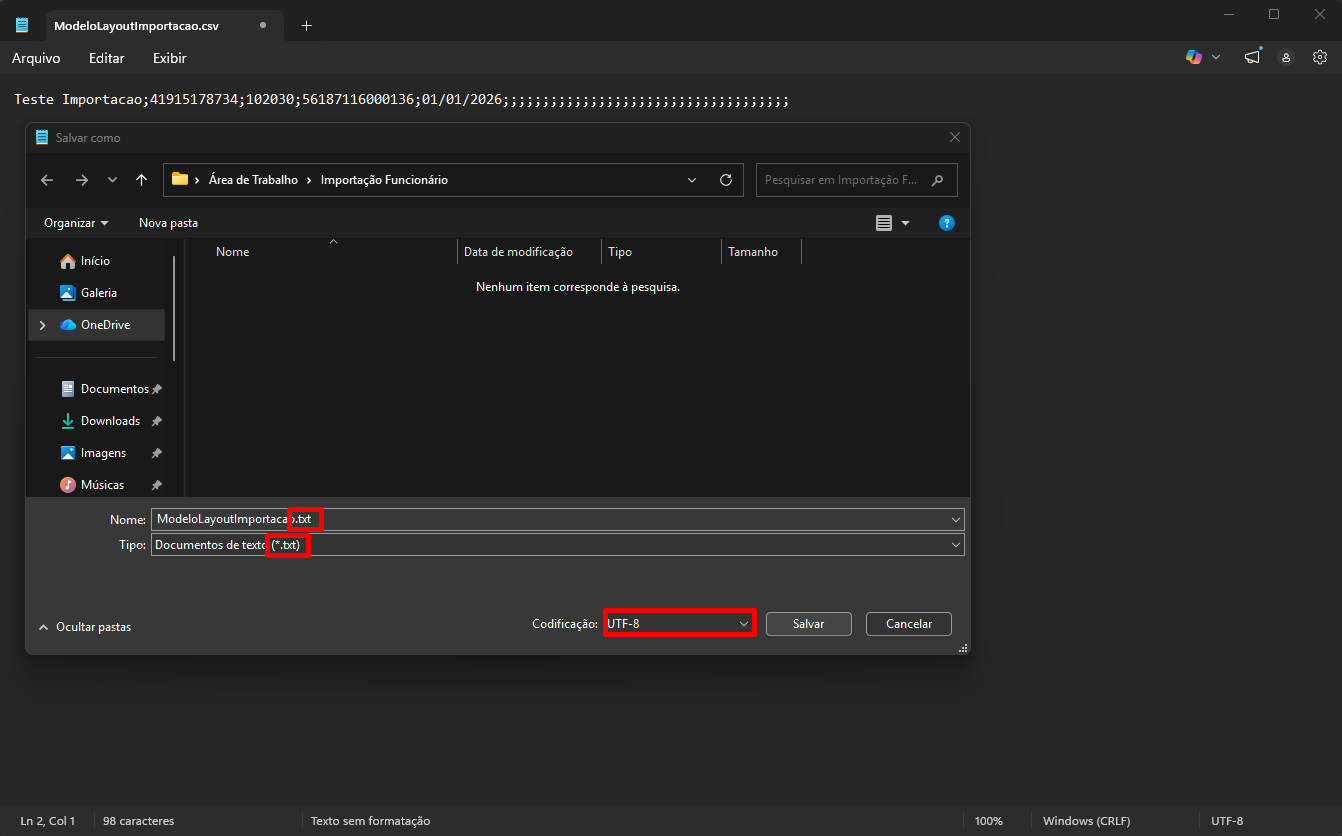Viewport: 1342px width, 836px height.
Task: Click Importação Funcionário breadcrumb
Action: coord(384,180)
